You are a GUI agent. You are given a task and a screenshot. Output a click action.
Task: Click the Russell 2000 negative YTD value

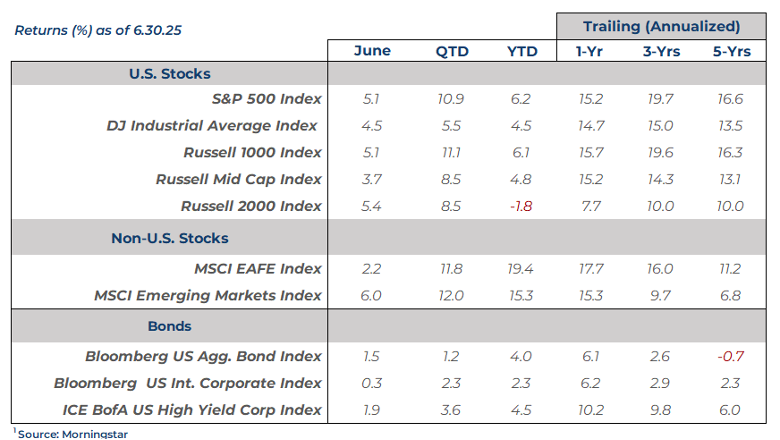[x=521, y=206]
